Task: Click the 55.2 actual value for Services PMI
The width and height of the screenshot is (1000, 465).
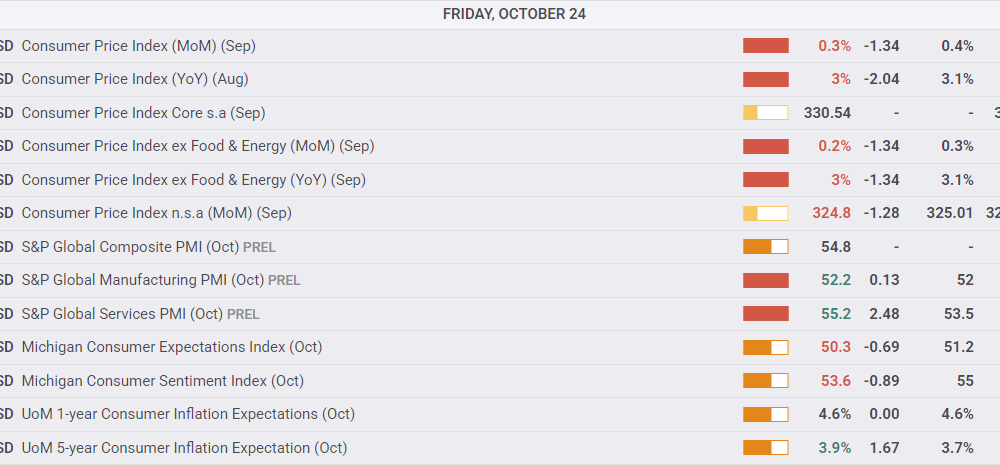Action: pos(836,314)
